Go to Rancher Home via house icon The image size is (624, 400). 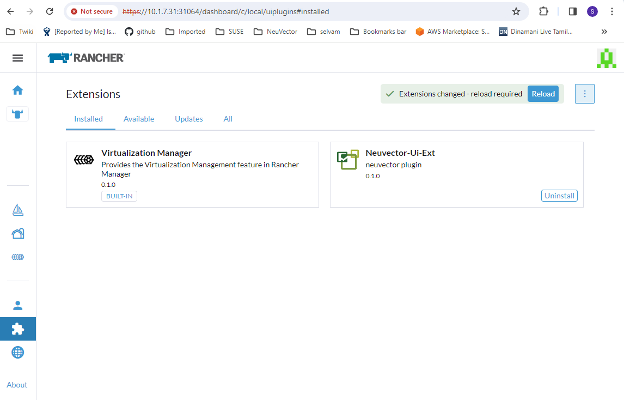click(17, 90)
